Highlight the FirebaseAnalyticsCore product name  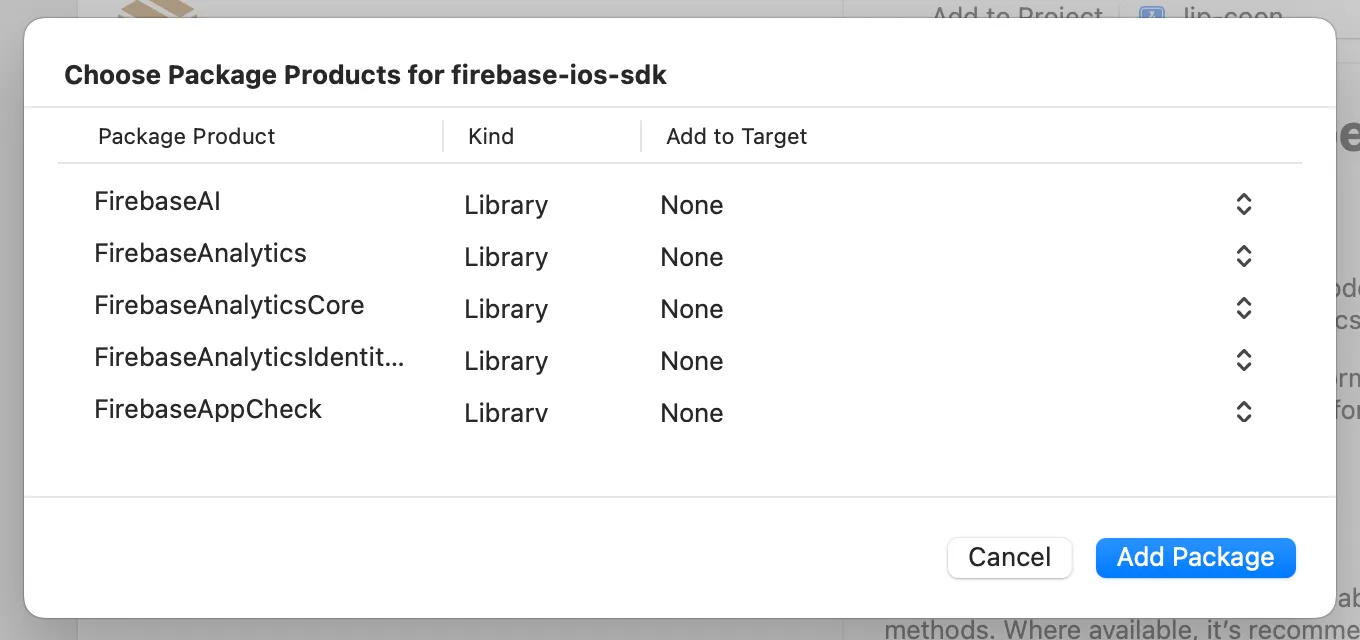click(x=229, y=306)
